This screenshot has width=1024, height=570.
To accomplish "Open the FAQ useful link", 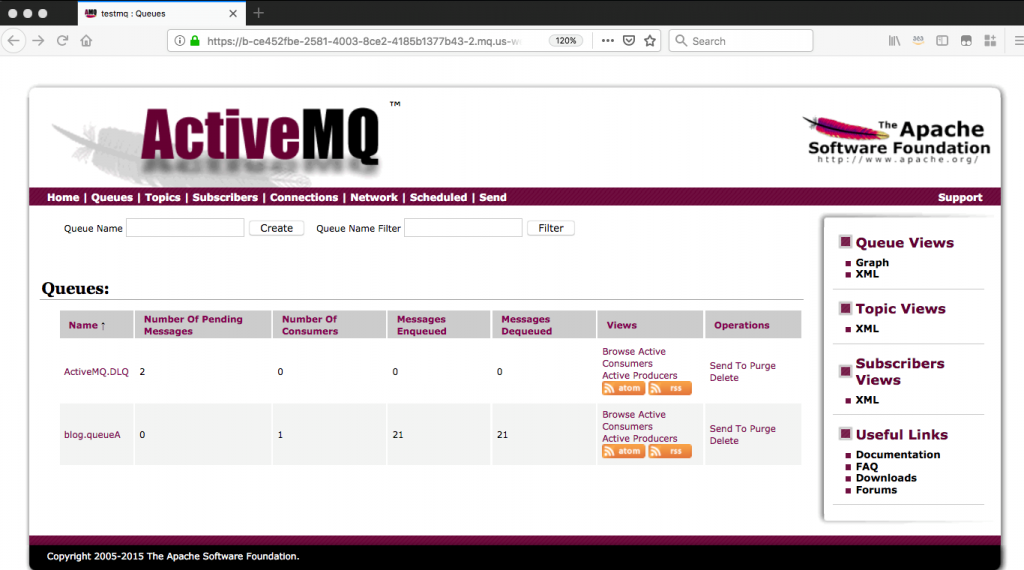I will click(x=867, y=466).
